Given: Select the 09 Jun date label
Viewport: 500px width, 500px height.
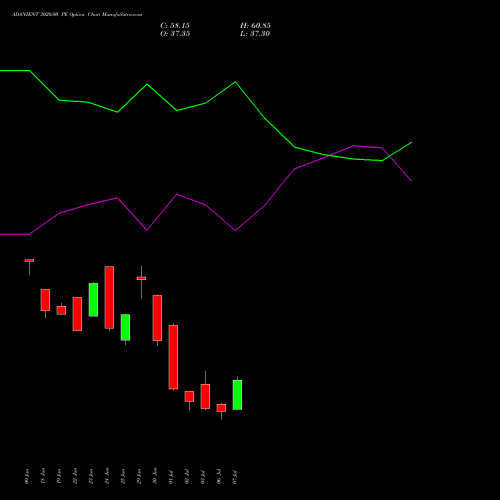Looking at the screenshot, I should (x=27, y=476).
